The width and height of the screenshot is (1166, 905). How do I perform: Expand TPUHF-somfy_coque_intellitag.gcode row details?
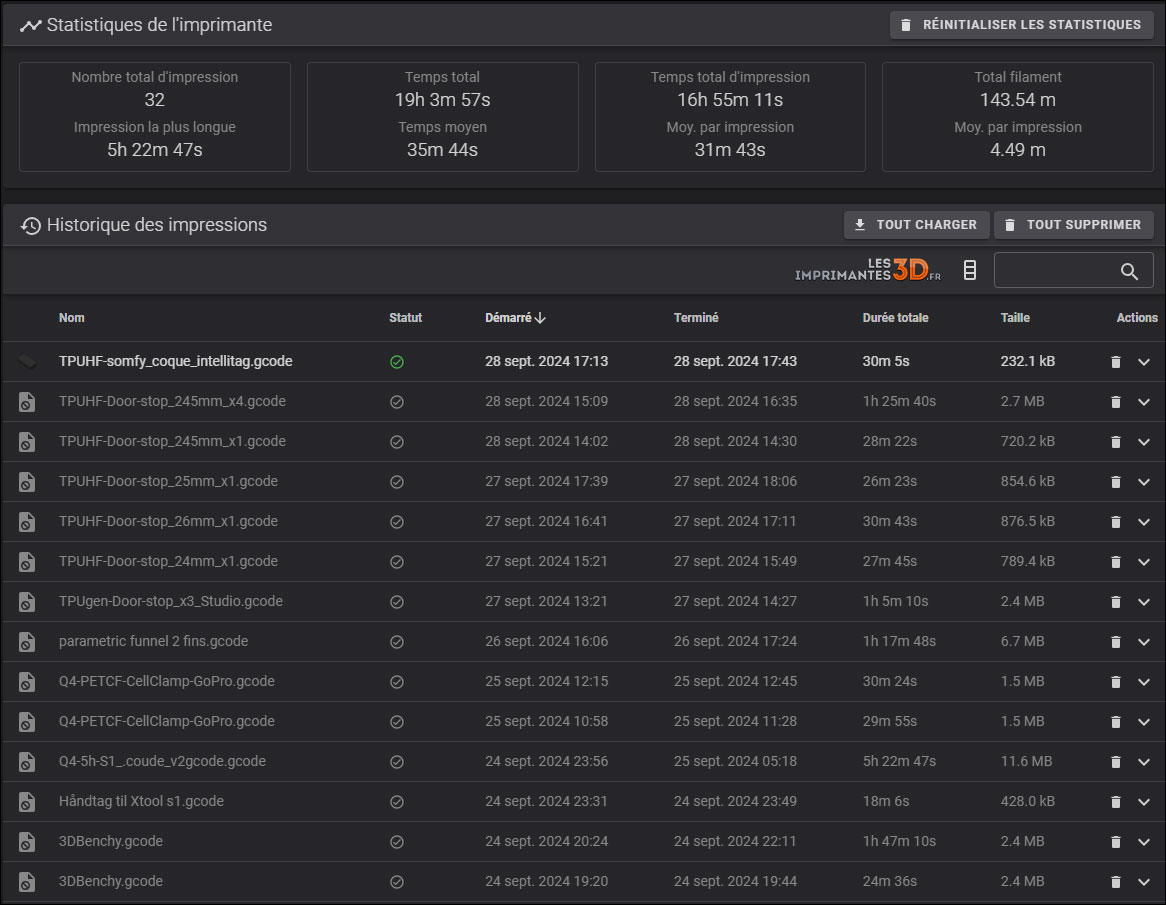point(1144,361)
